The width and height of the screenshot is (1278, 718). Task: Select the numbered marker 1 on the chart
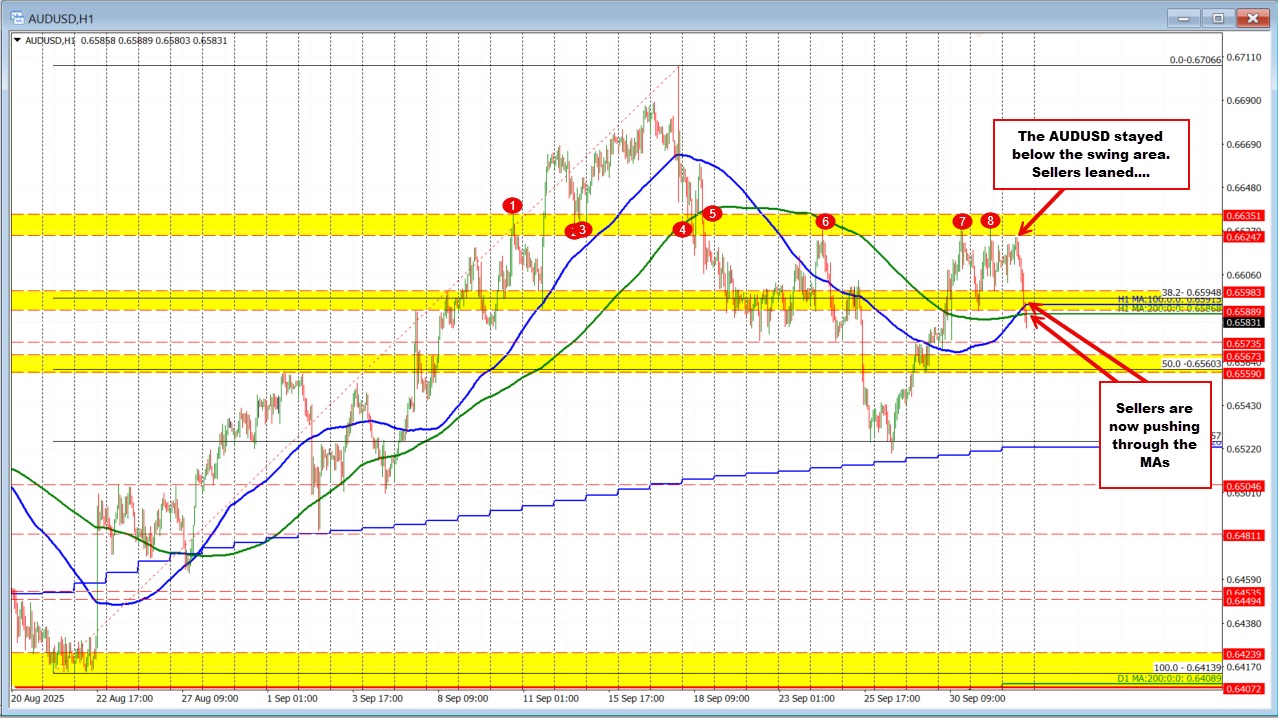pos(512,205)
